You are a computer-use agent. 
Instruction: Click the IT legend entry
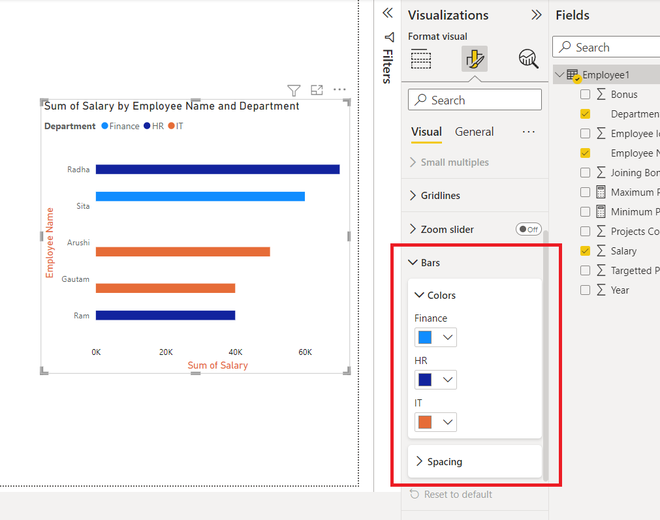pyautogui.click(x=176, y=126)
